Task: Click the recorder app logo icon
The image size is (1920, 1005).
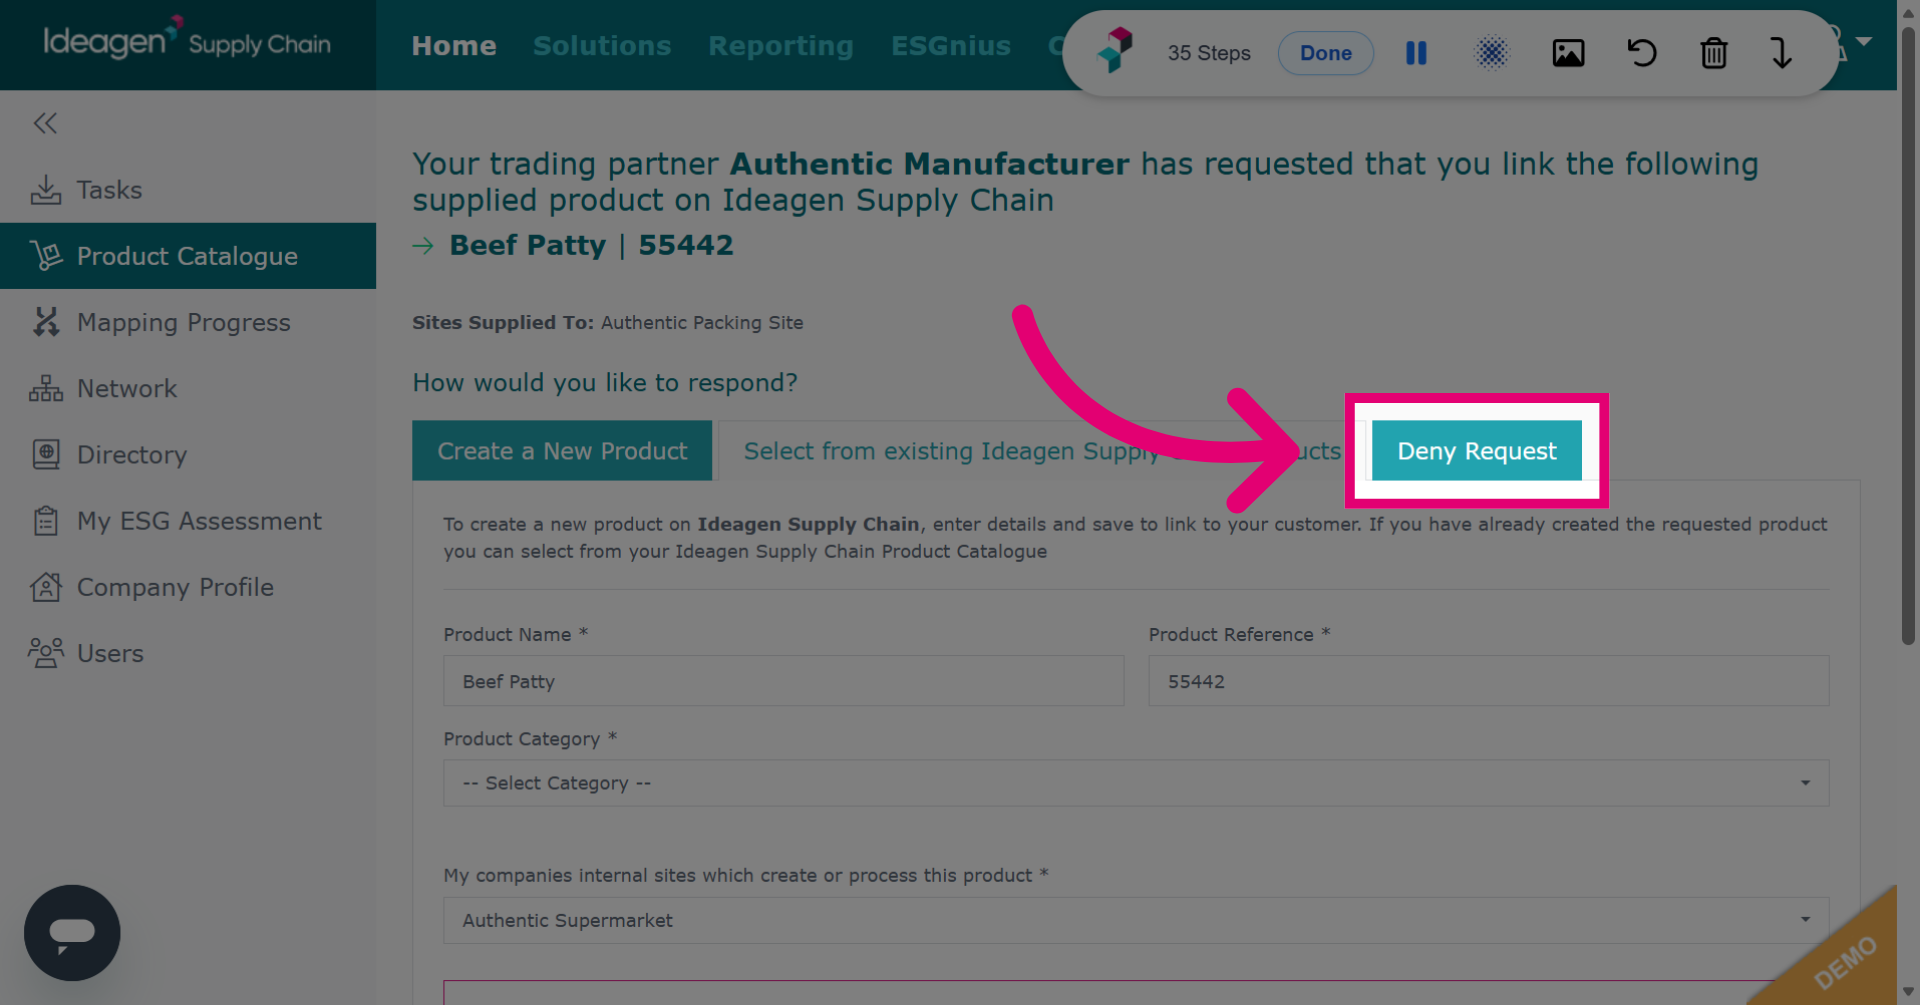Action: point(1115,51)
